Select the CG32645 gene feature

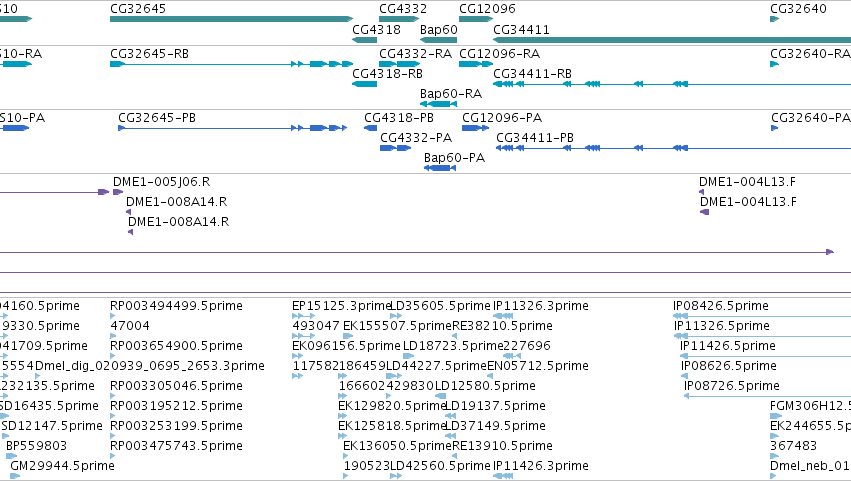(231, 19)
